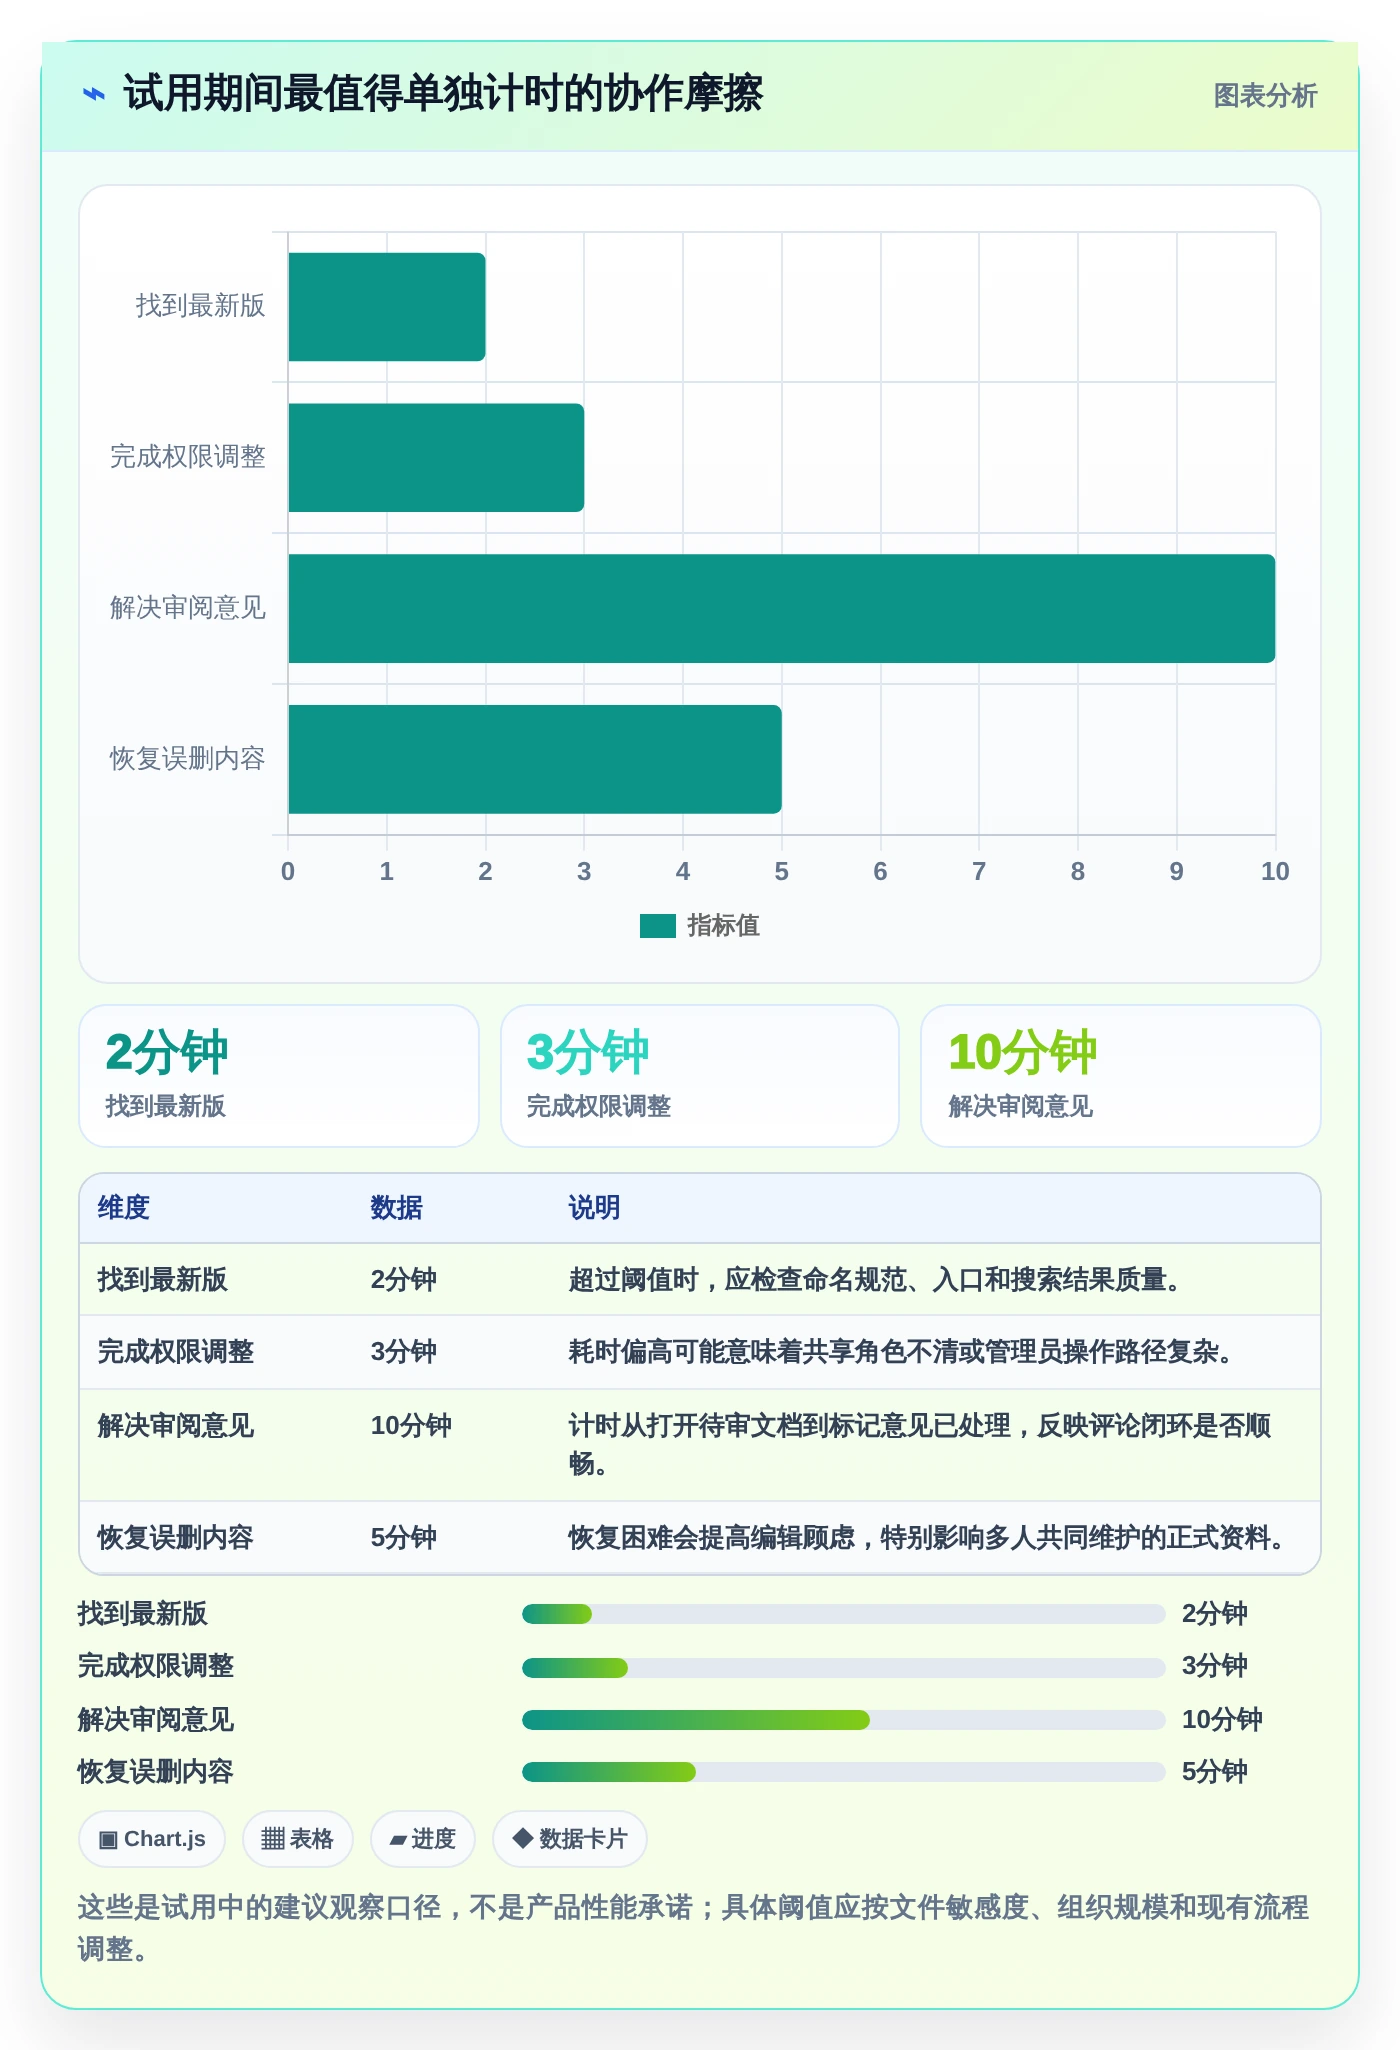
Task: Click the Chart.js tag chip
Action: 152,1839
